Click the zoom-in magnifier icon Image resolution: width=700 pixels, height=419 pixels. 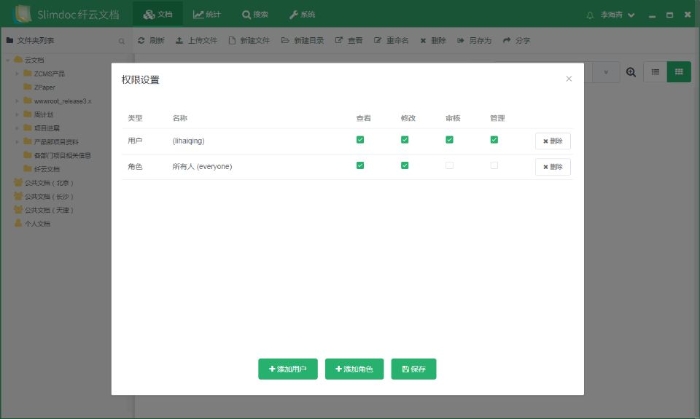(x=631, y=72)
